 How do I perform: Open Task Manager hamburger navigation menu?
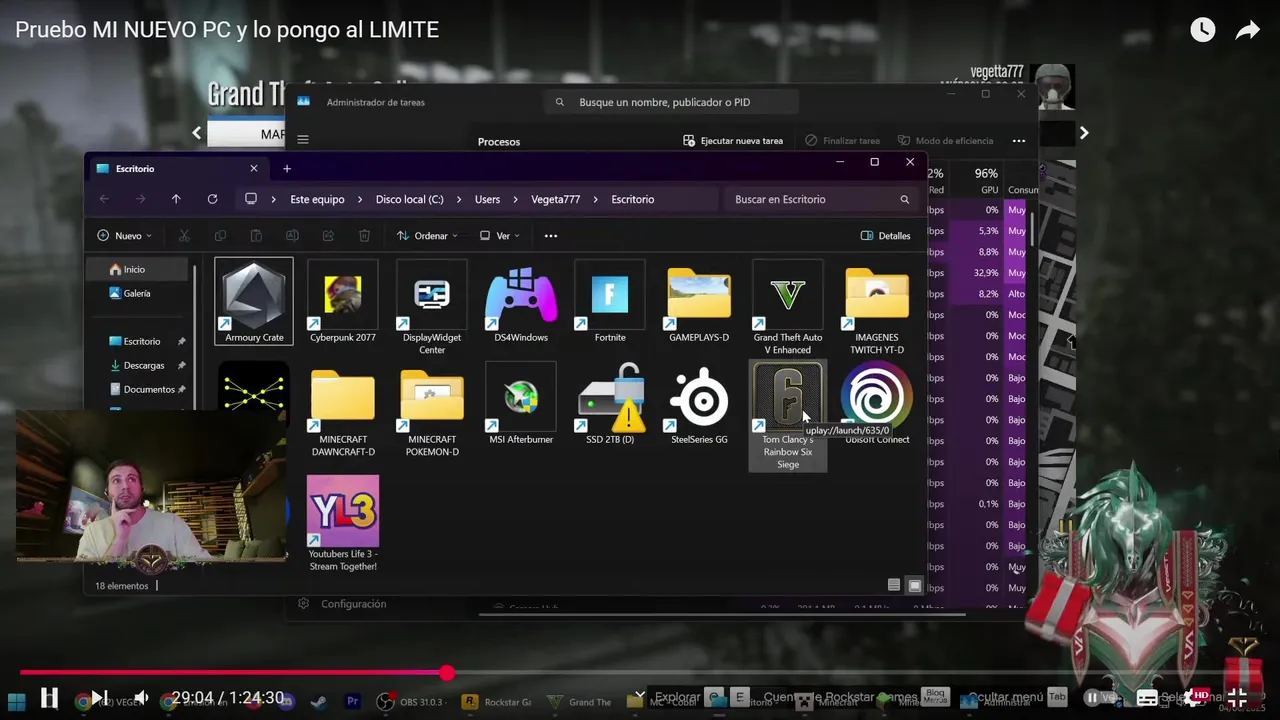[303, 140]
